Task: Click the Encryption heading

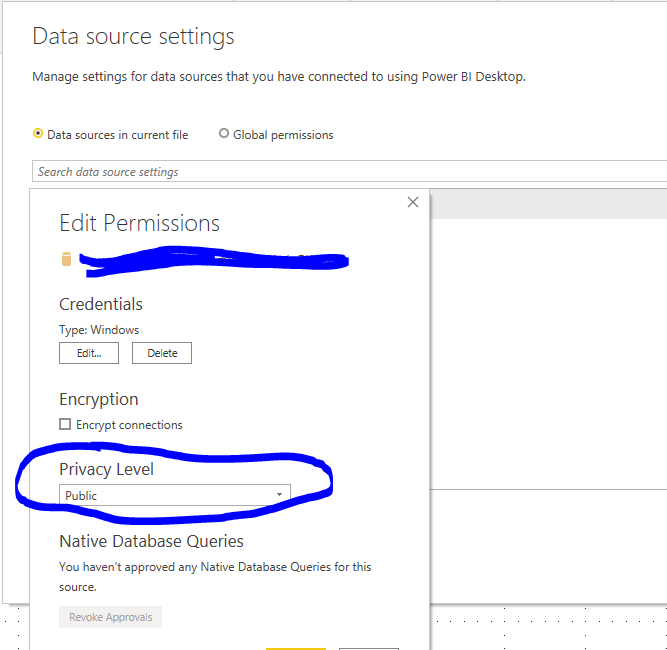Action: 99,399
